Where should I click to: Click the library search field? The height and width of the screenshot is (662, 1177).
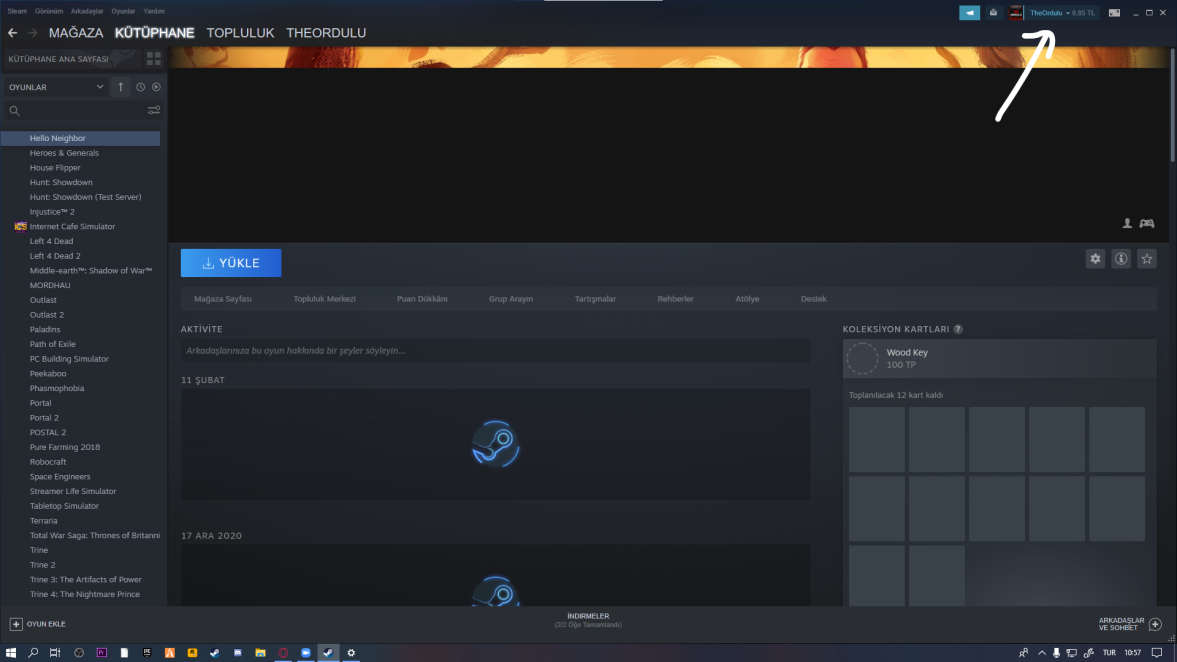pos(75,110)
